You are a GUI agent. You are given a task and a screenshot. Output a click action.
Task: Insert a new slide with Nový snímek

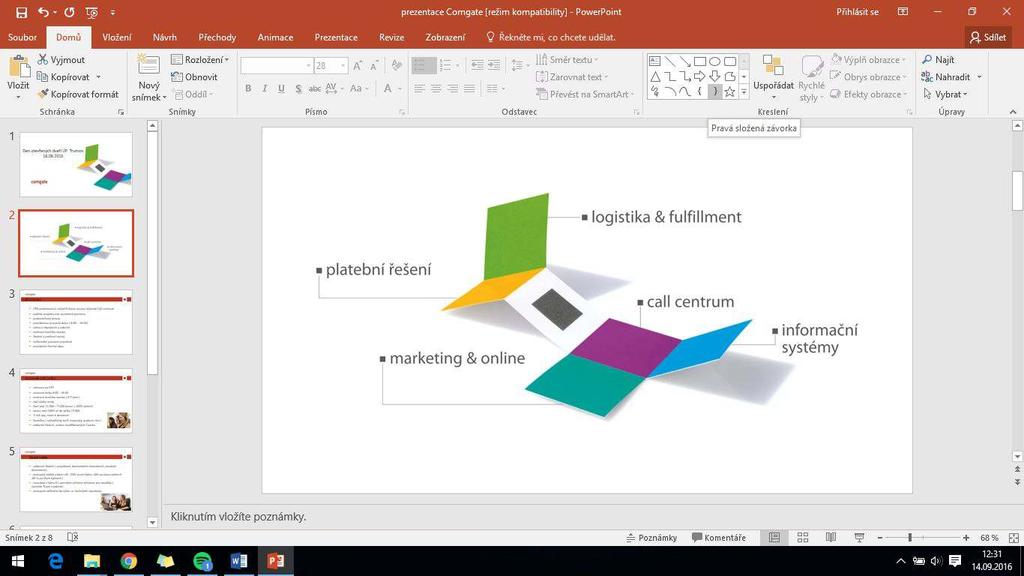pyautogui.click(x=149, y=78)
